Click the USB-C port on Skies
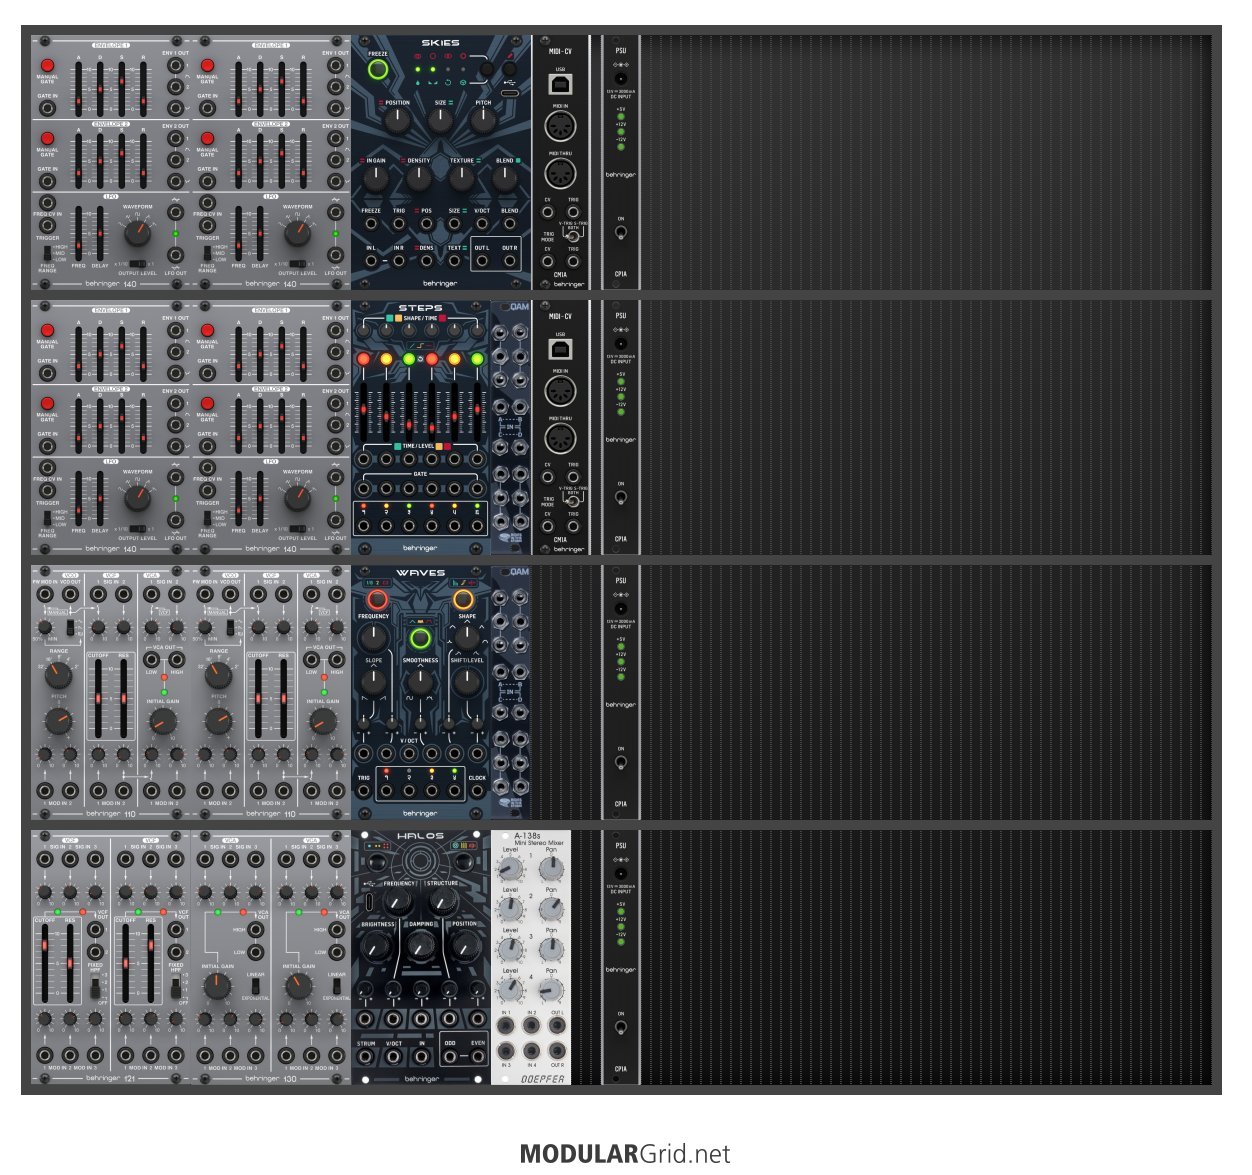This screenshot has width=1252, height=1175. click(511, 92)
